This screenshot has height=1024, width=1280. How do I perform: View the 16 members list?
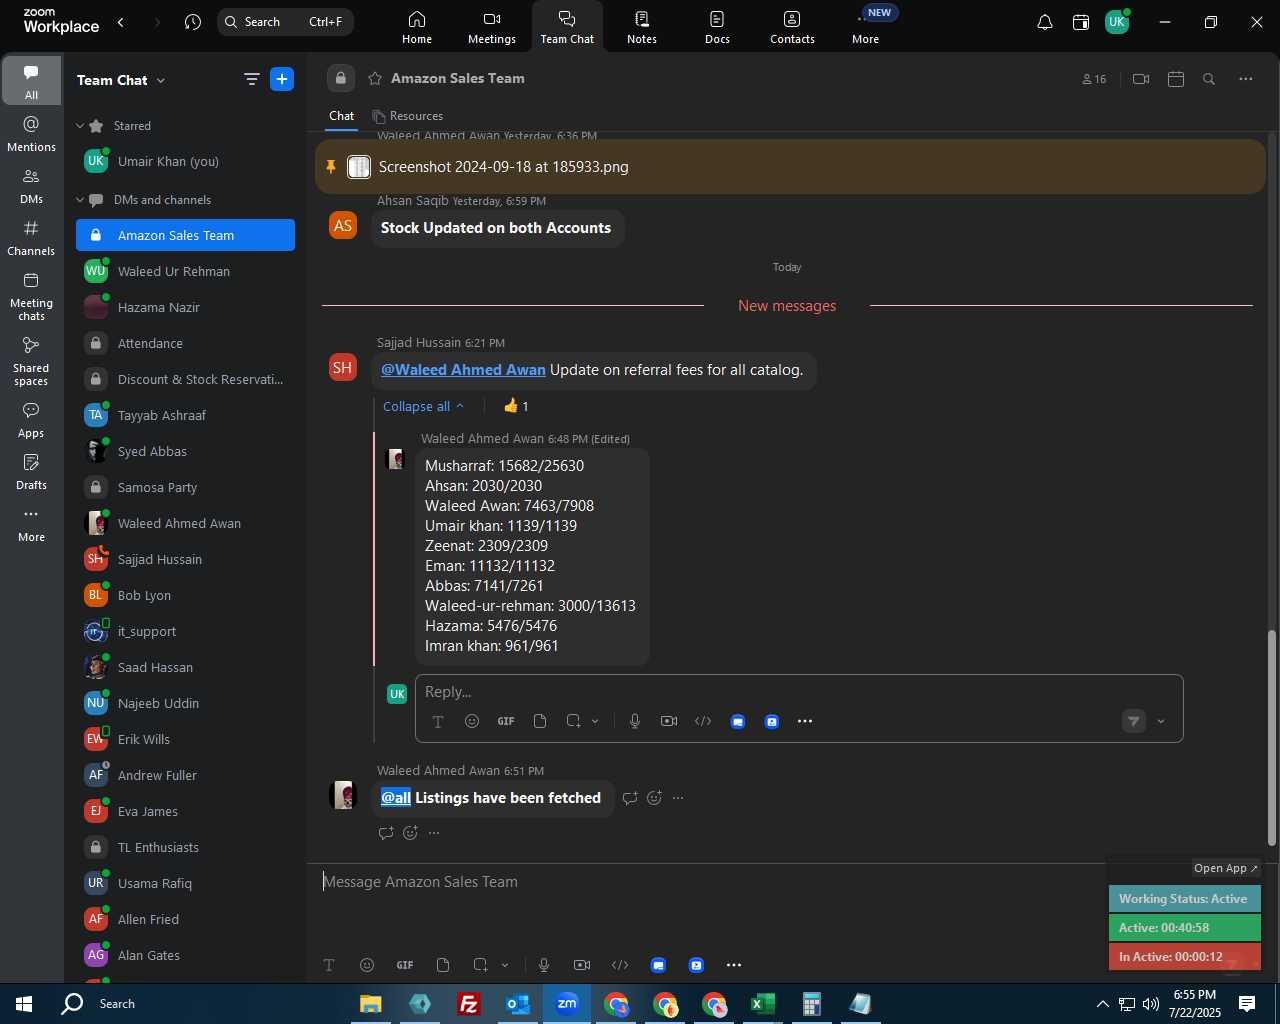pos(1095,79)
